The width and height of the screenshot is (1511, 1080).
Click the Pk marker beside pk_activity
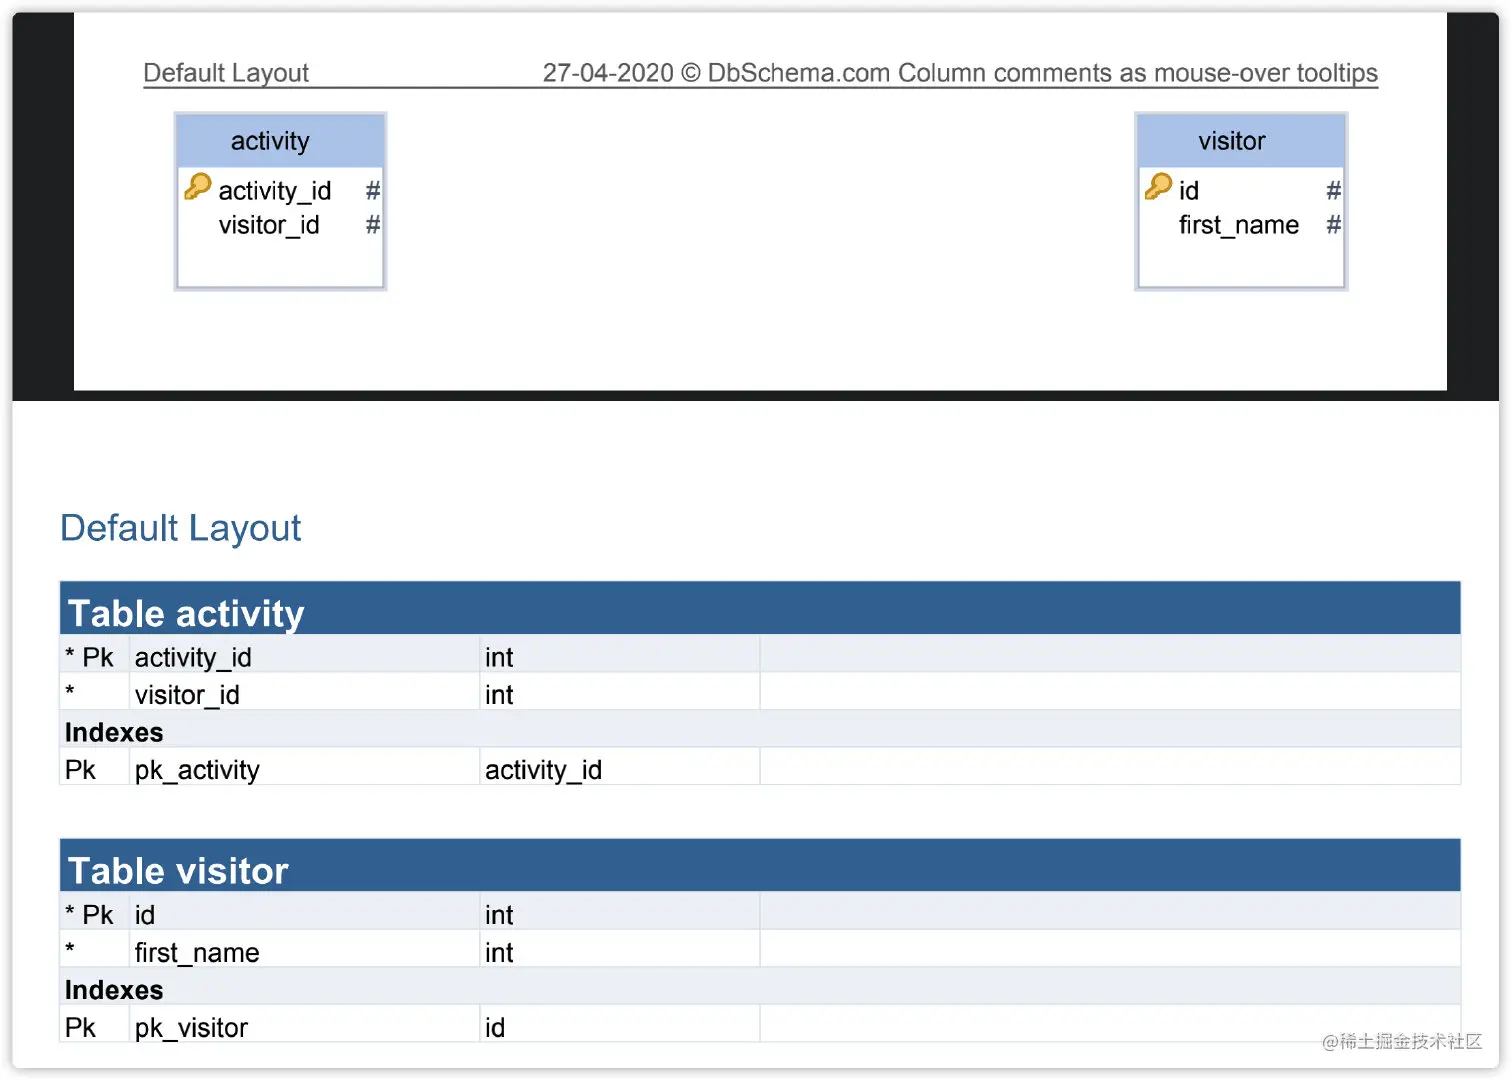click(80, 770)
